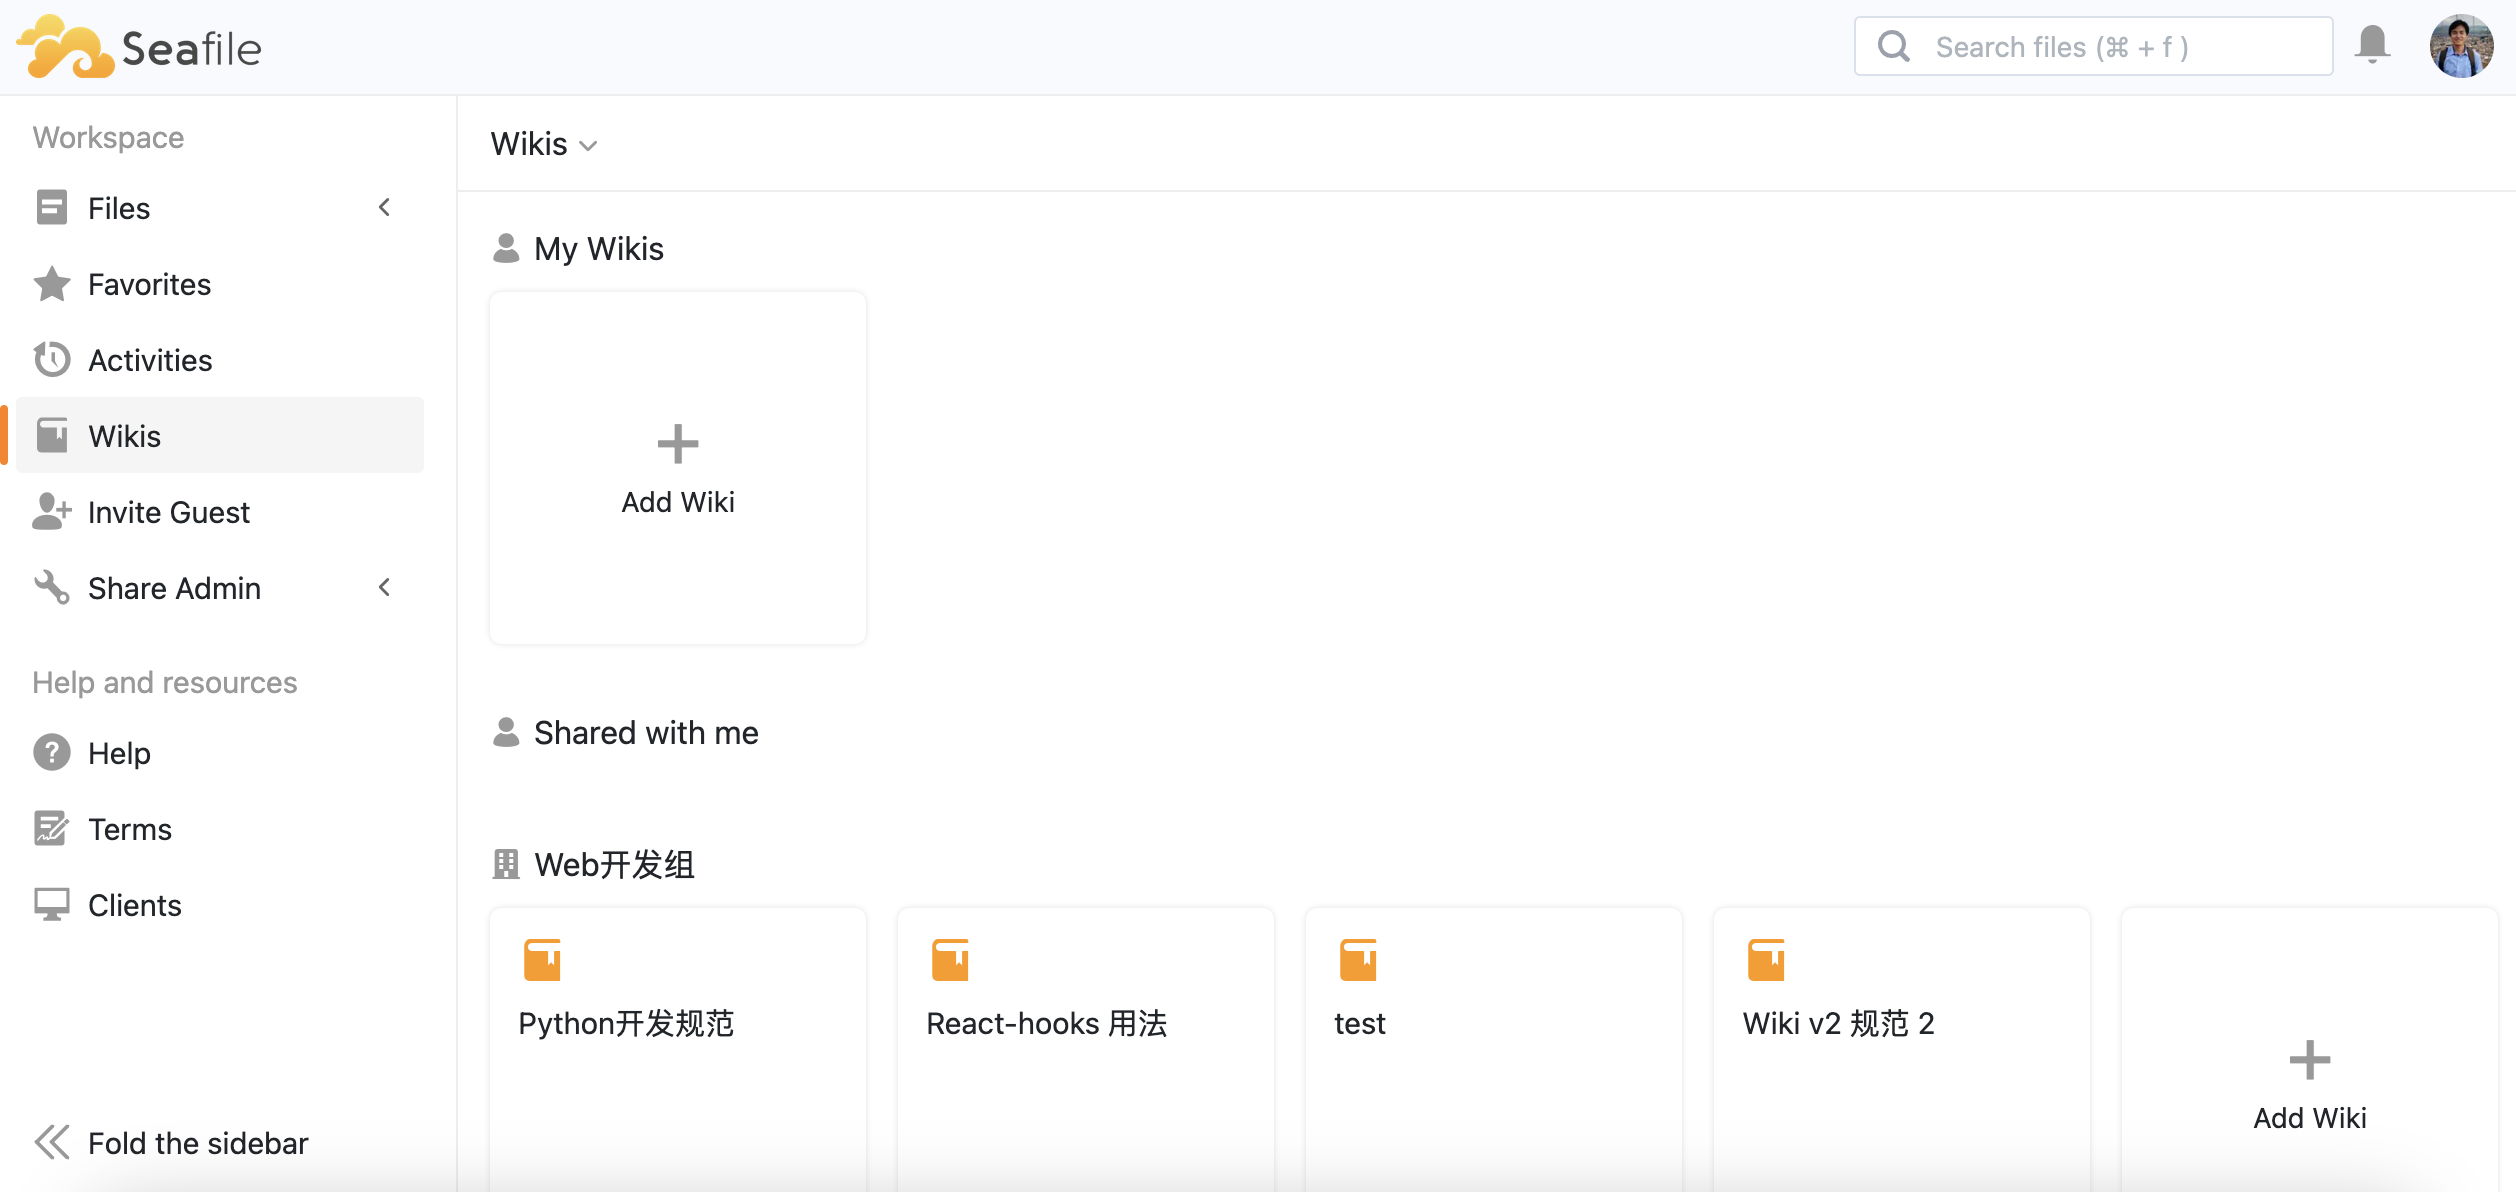The height and width of the screenshot is (1192, 2516).
Task: Fold the sidebar with double-chevron icon
Action: click(52, 1142)
